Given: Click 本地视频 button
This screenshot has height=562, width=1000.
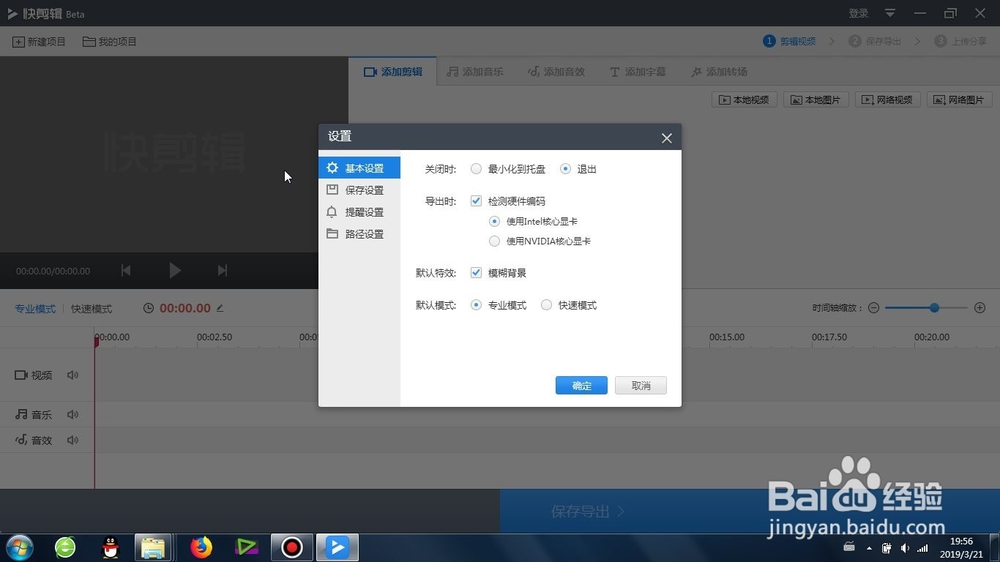Looking at the screenshot, I should tap(744, 100).
